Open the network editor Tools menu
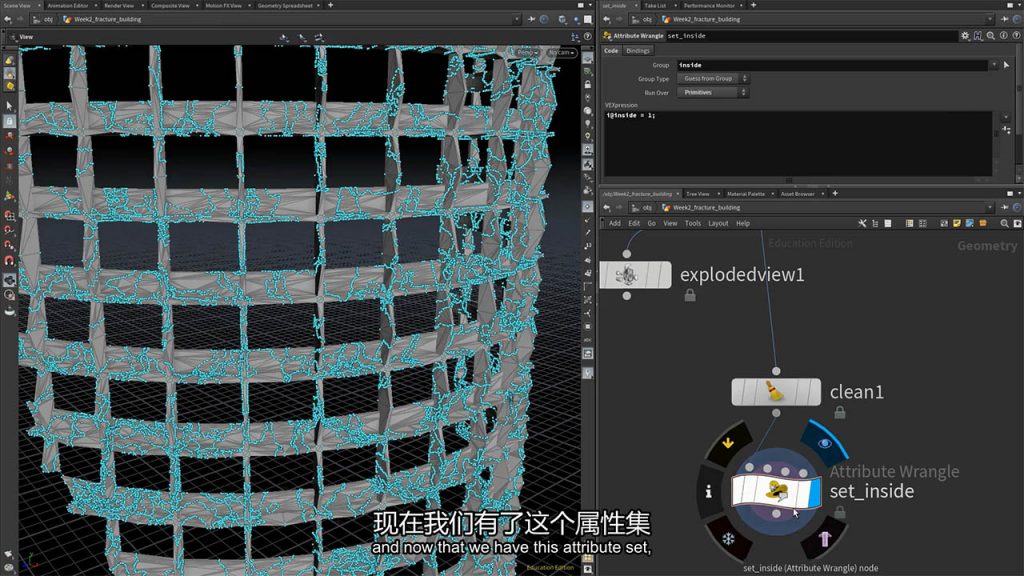 coord(693,223)
